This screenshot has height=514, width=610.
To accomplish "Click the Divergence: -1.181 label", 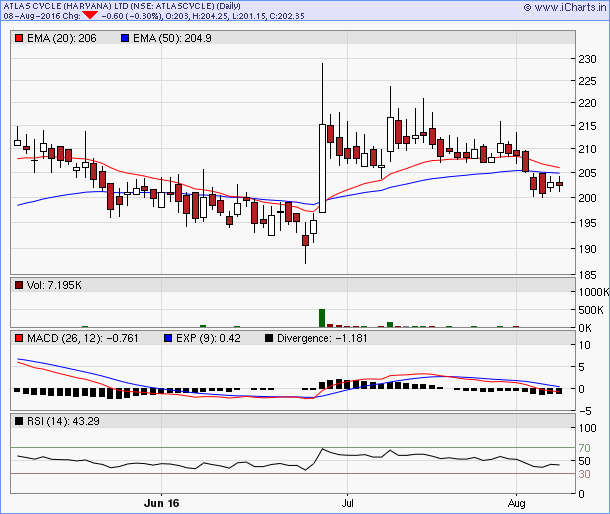I will pyautogui.click(x=322, y=338).
